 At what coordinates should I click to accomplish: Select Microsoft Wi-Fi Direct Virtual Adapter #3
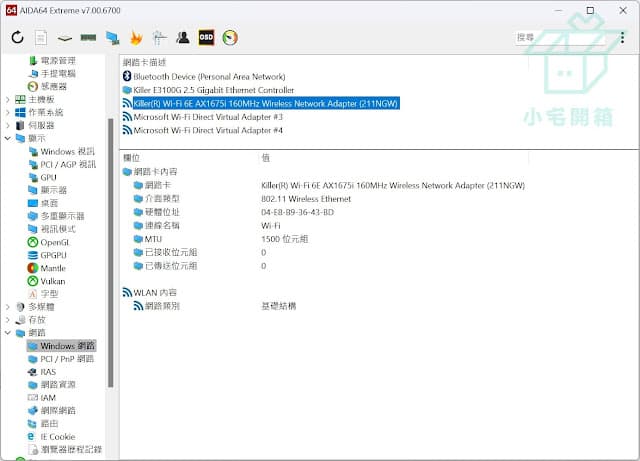point(208,117)
